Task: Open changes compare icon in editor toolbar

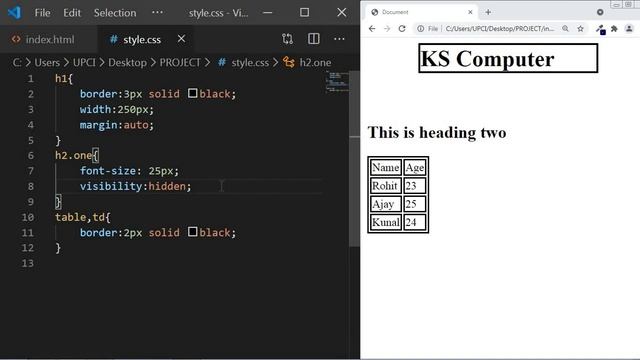Action: pos(287,39)
